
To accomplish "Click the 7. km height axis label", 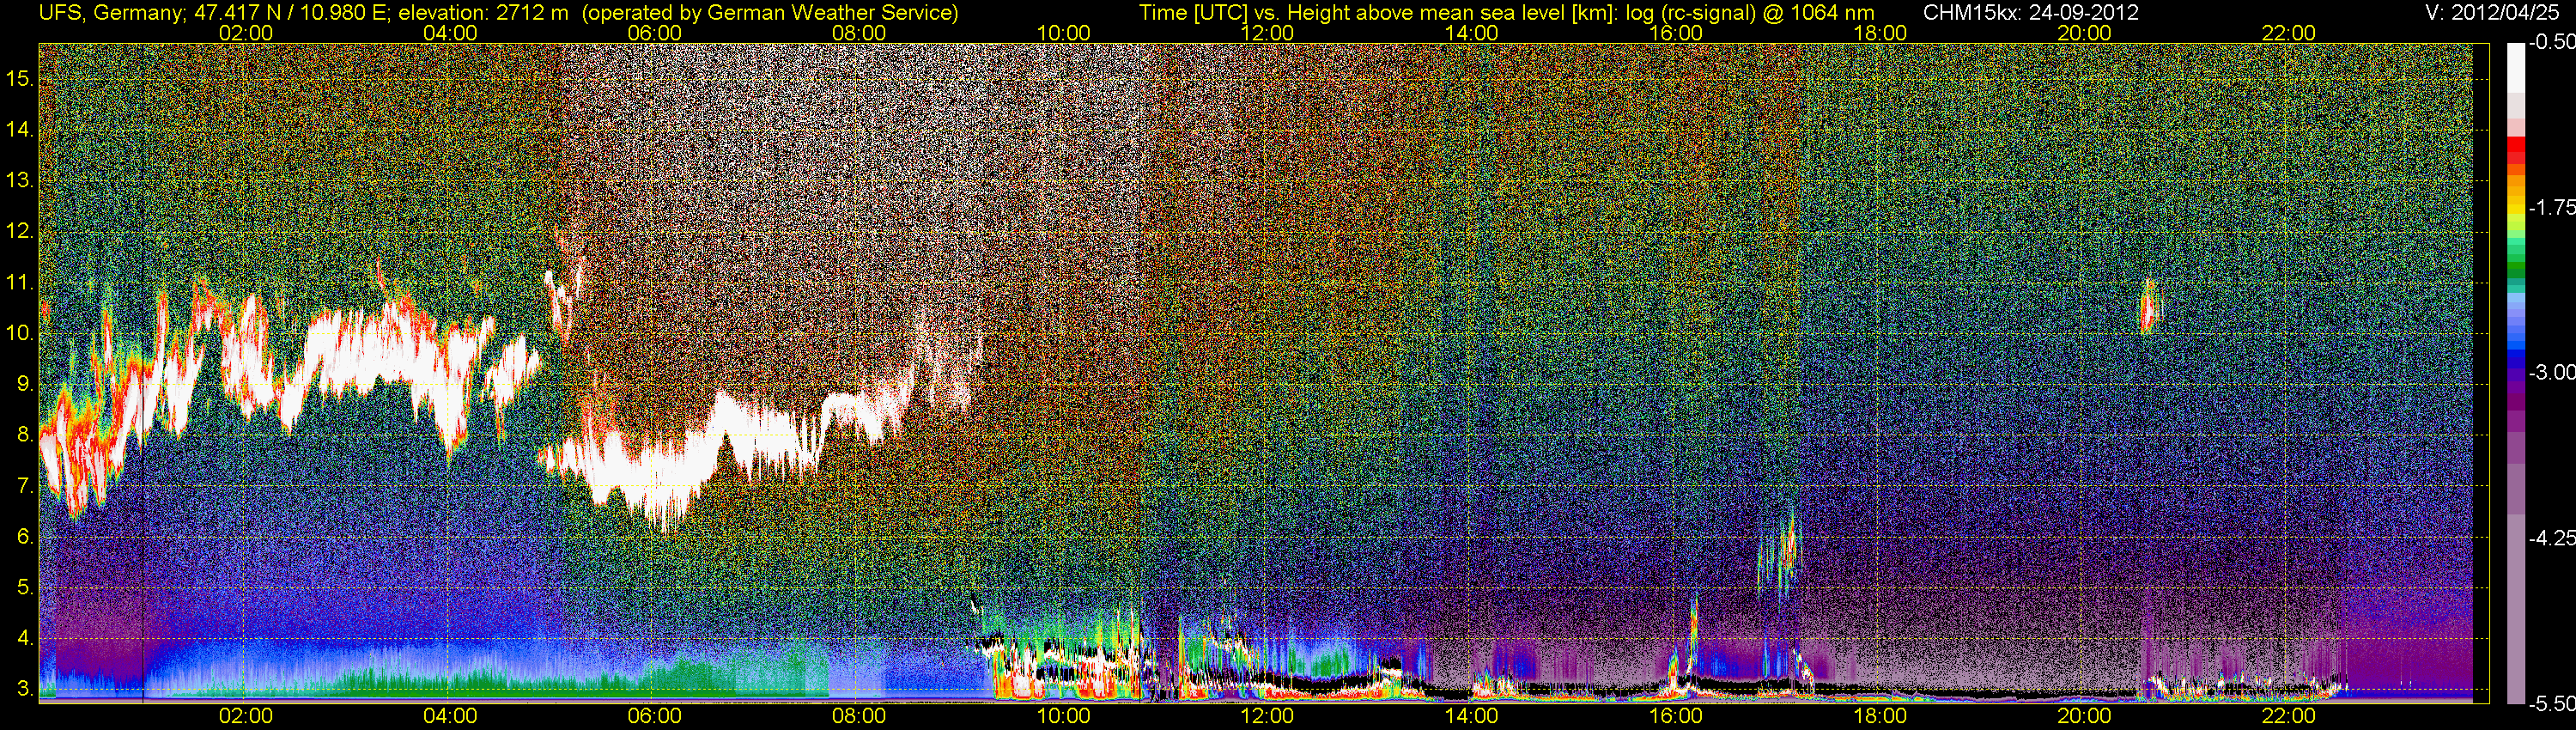I will click(x=24, y=486).
